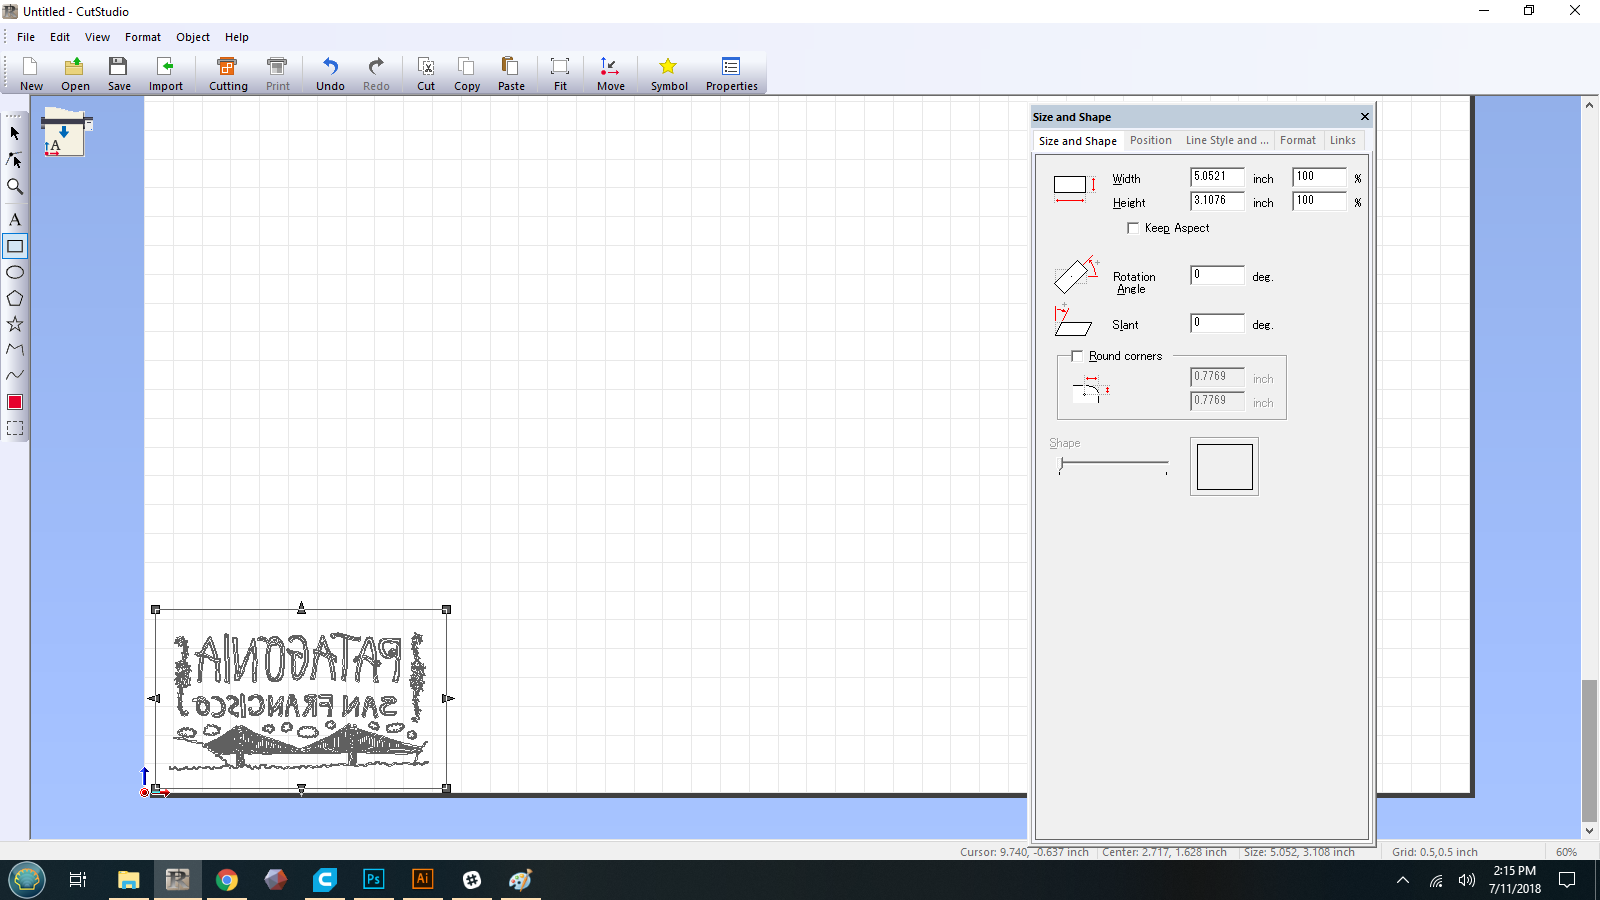Select the dashed outline tool

[15, 428]
